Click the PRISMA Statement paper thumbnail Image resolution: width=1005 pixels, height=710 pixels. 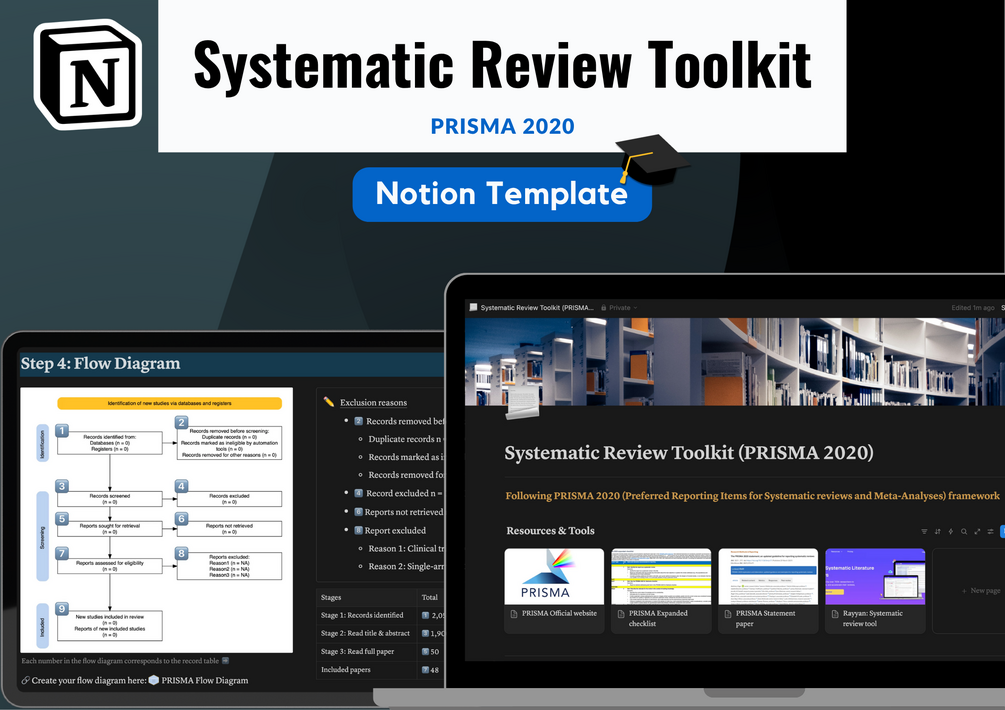coord(768,576)
